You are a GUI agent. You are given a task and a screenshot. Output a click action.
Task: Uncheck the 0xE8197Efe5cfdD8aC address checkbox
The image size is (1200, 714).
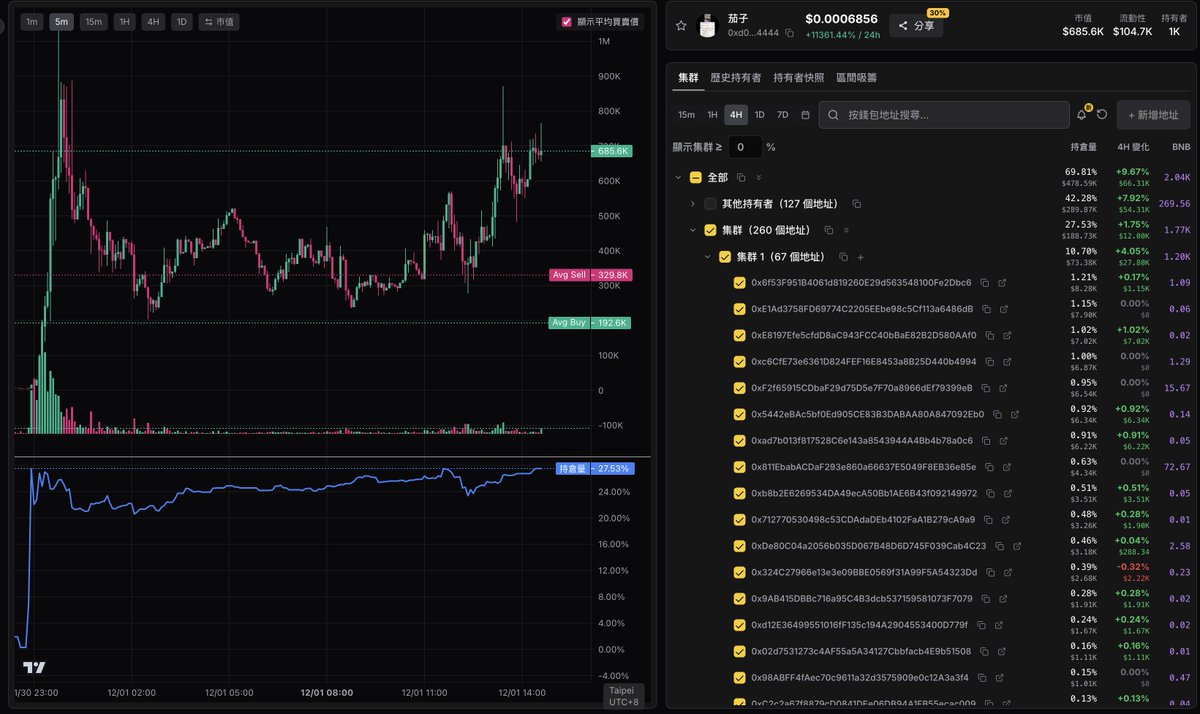(740, 335)
